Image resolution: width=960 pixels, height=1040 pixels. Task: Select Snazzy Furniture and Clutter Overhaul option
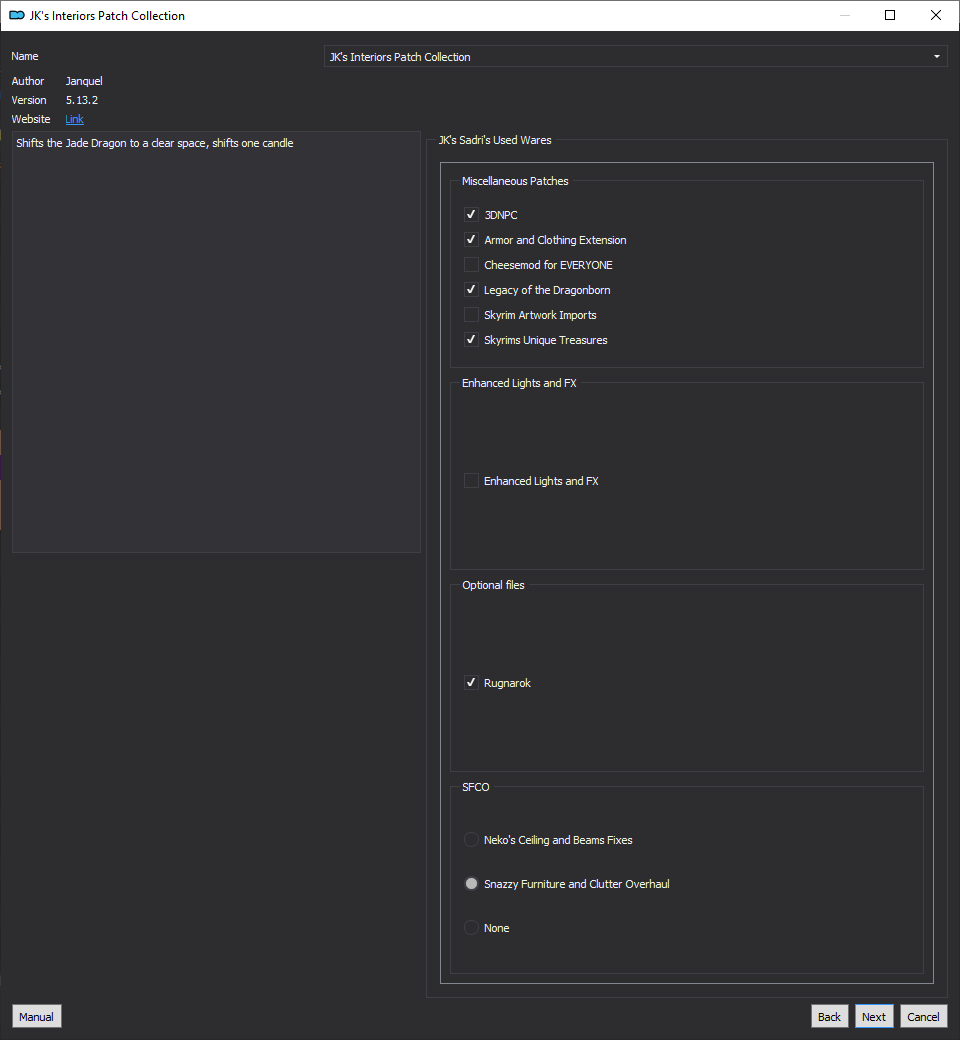point(471,883)
